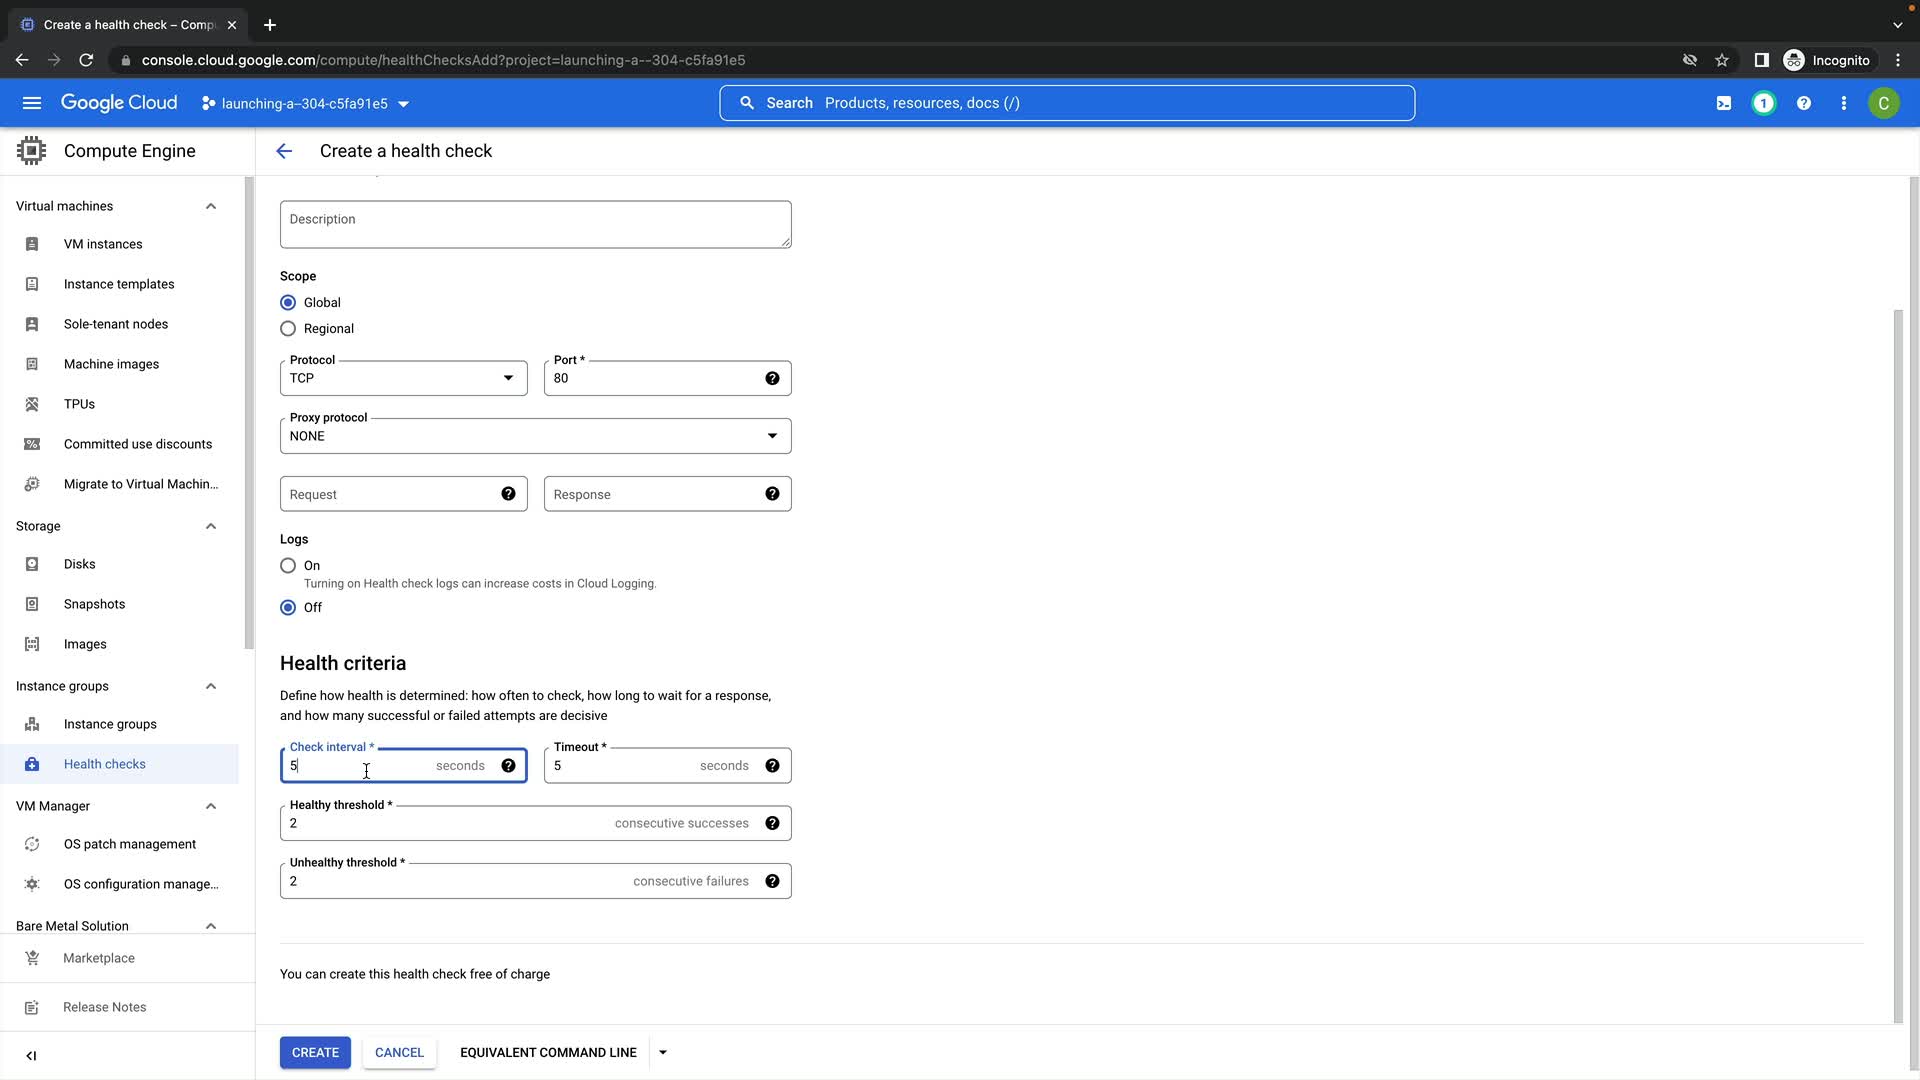Viewport: 1920px width, 1080px height.
Task: Click help icon for Timeout field
Action: [x=772, y=766]
